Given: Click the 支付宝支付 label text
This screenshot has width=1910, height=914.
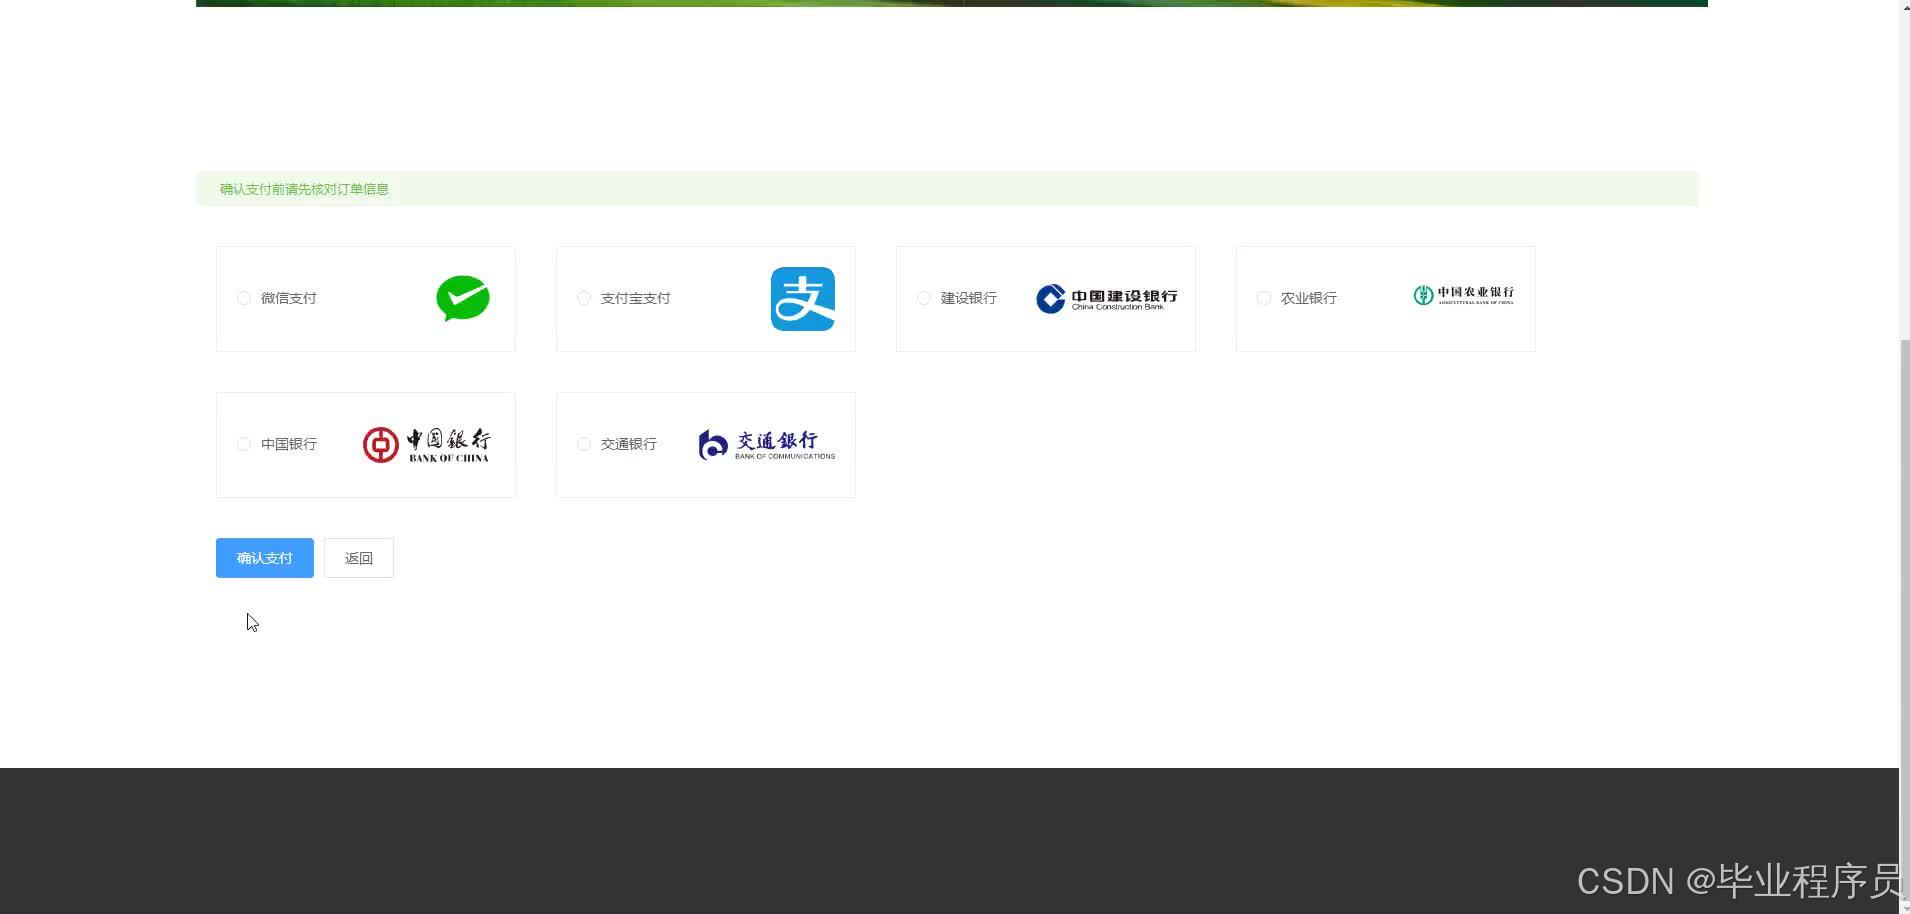Looking at the screenshot, I should tap(636, 298).
